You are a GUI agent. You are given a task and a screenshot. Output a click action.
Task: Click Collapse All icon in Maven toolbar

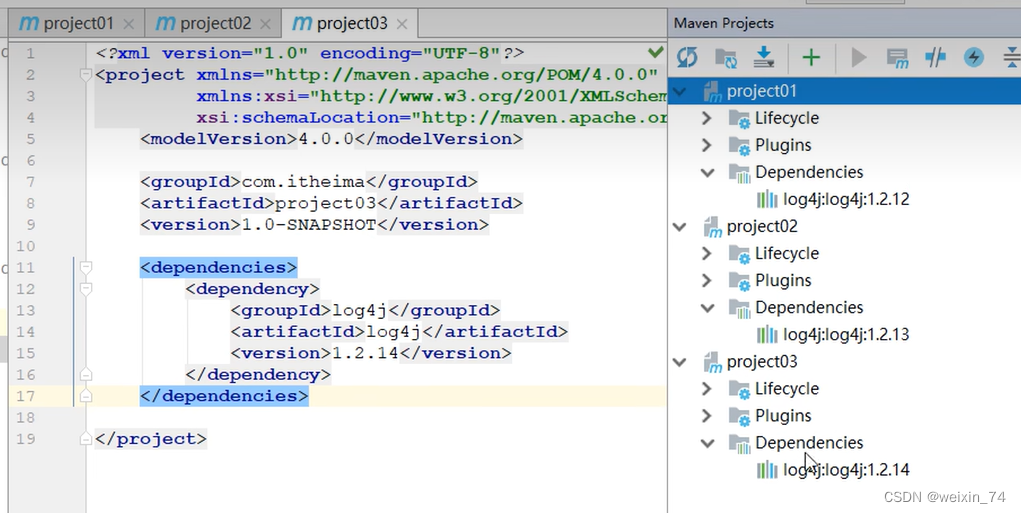tap(1012, 57)
